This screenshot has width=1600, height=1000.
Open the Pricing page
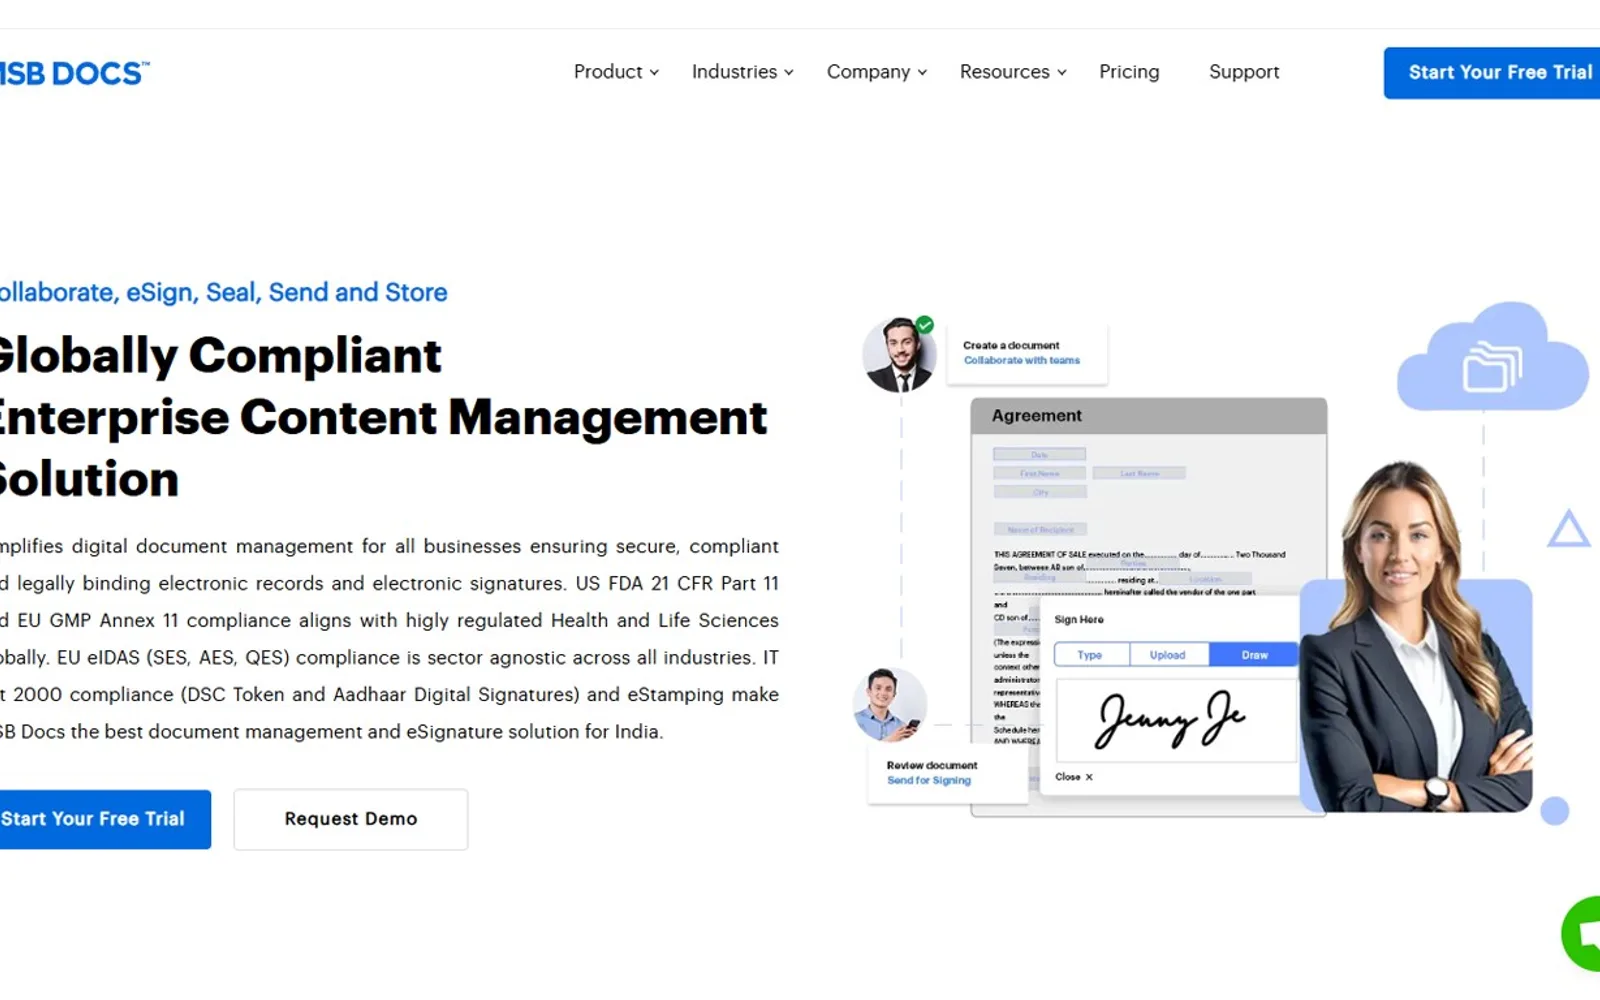[1129, 72]
